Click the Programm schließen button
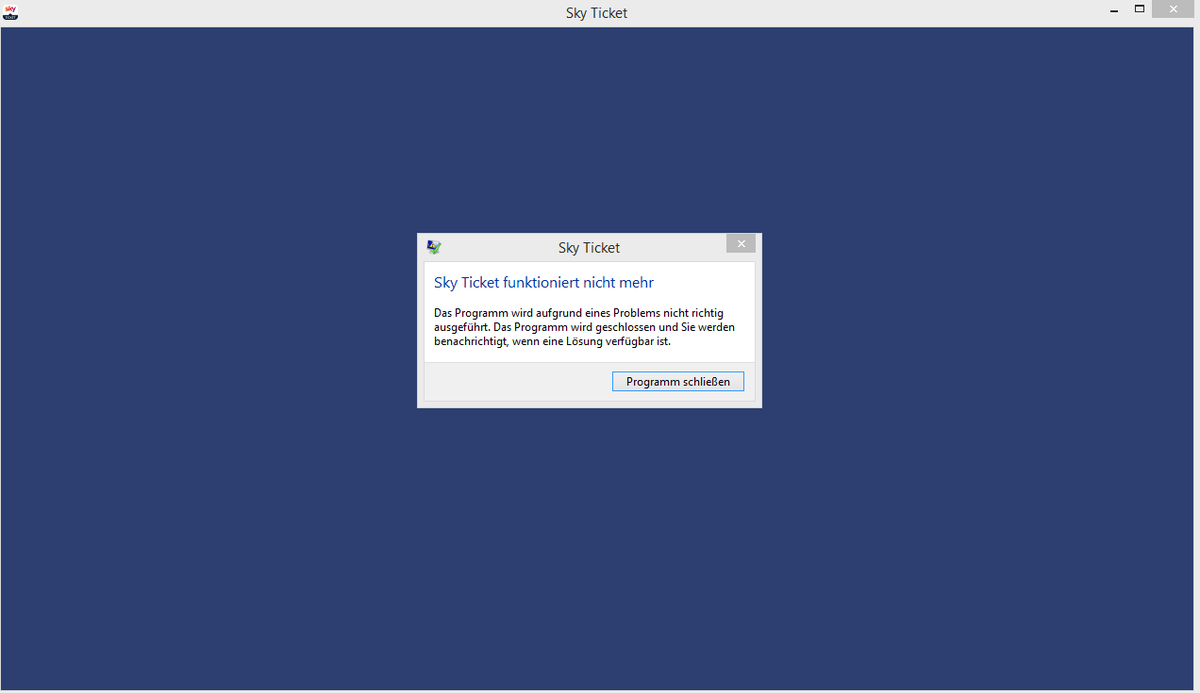Image resolution: width=1200 pixels, height=693 pixels. coord(678,381)
